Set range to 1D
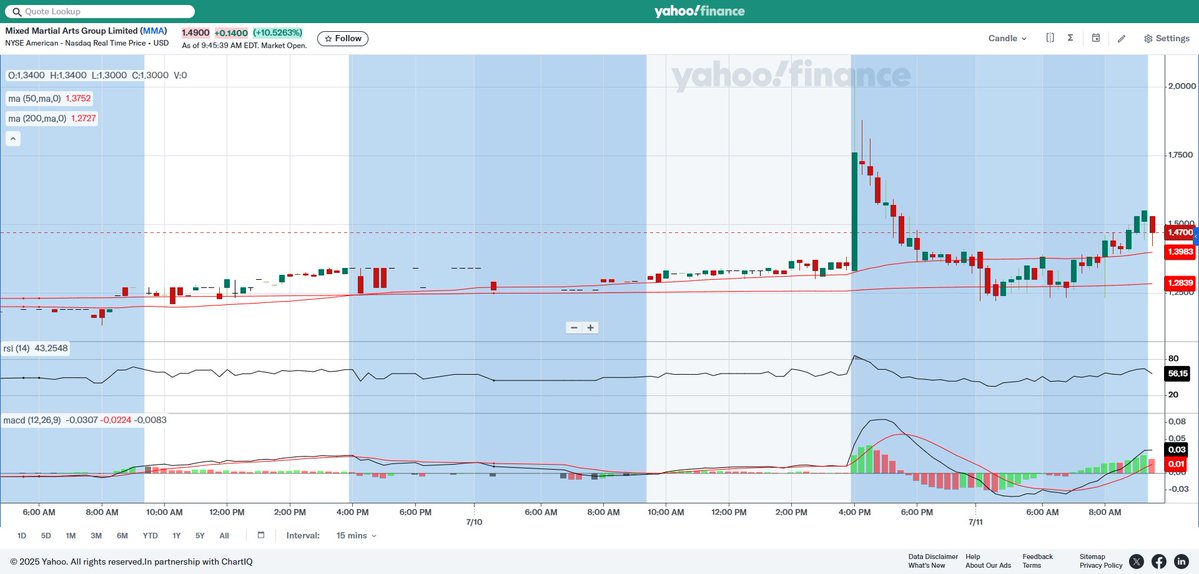Viewport: 1199px width, 574px height. [21, 536]
